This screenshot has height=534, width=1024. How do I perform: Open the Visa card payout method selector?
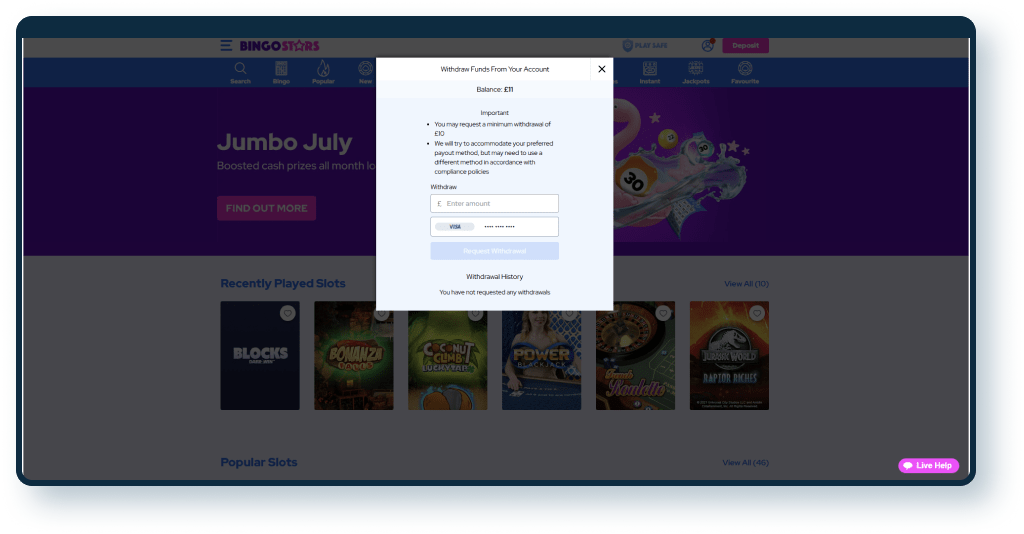pyautogui.click(x=494, y=227)
